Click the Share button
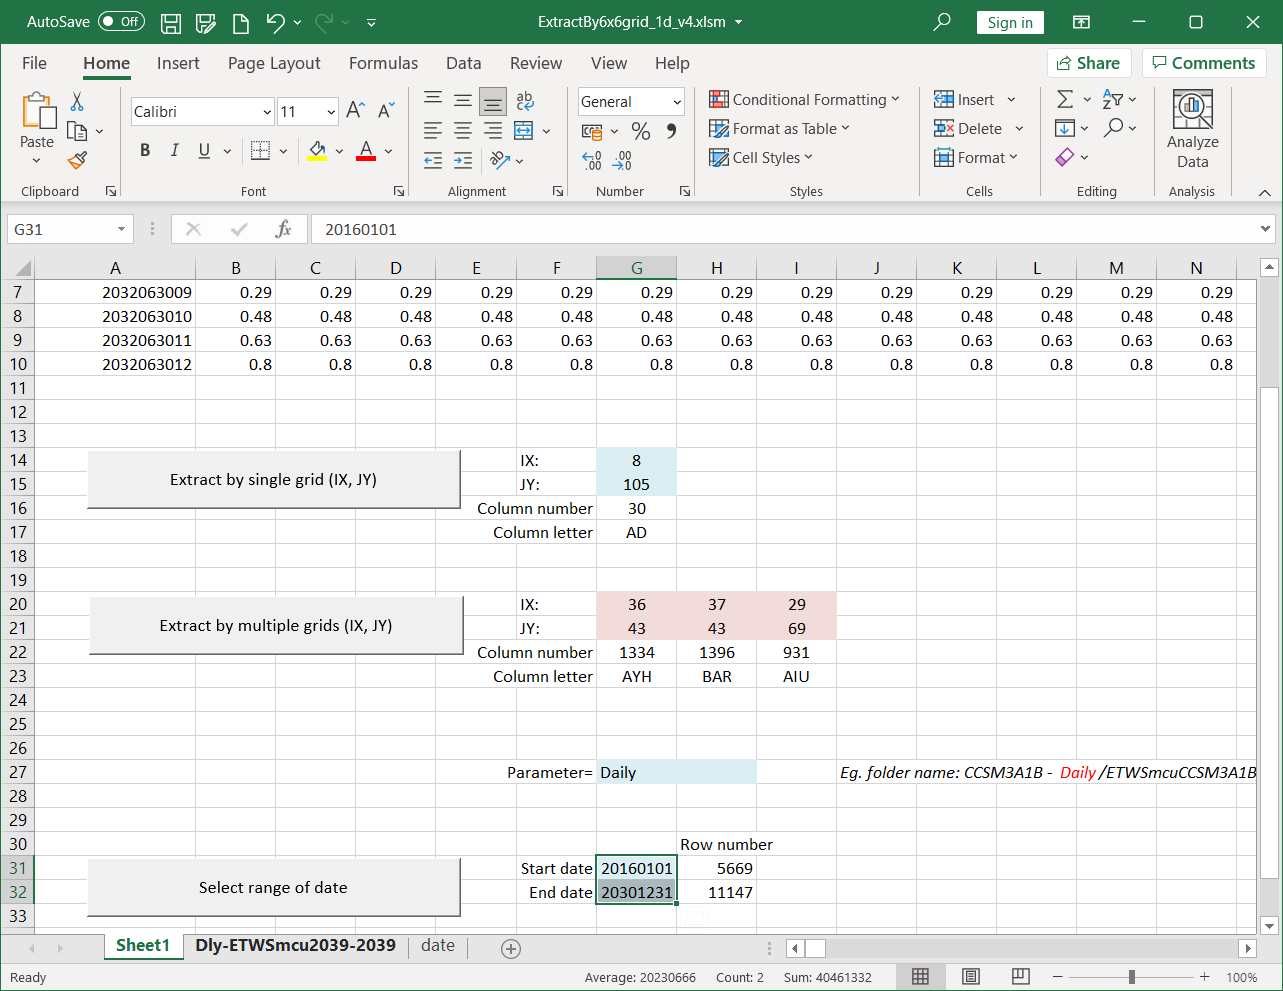Image resolution: width=1283 pixels, height=991 pixels. (x=1089, y=63)
